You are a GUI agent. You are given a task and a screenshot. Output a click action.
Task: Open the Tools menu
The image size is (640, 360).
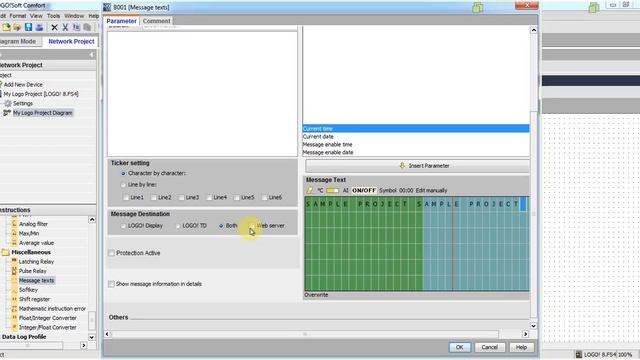53,16
